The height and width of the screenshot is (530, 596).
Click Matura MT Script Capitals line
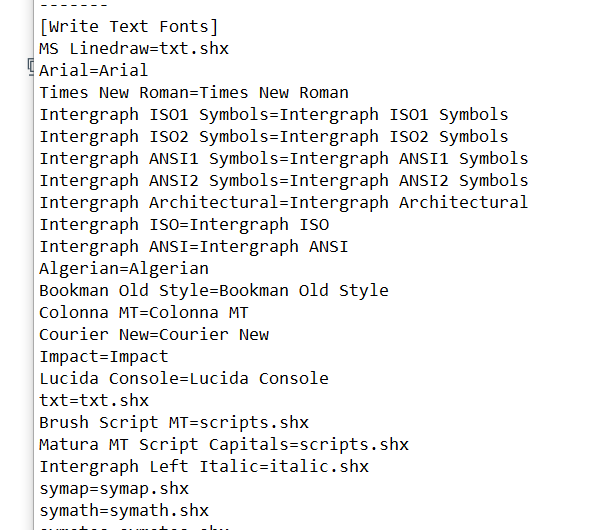224,445
